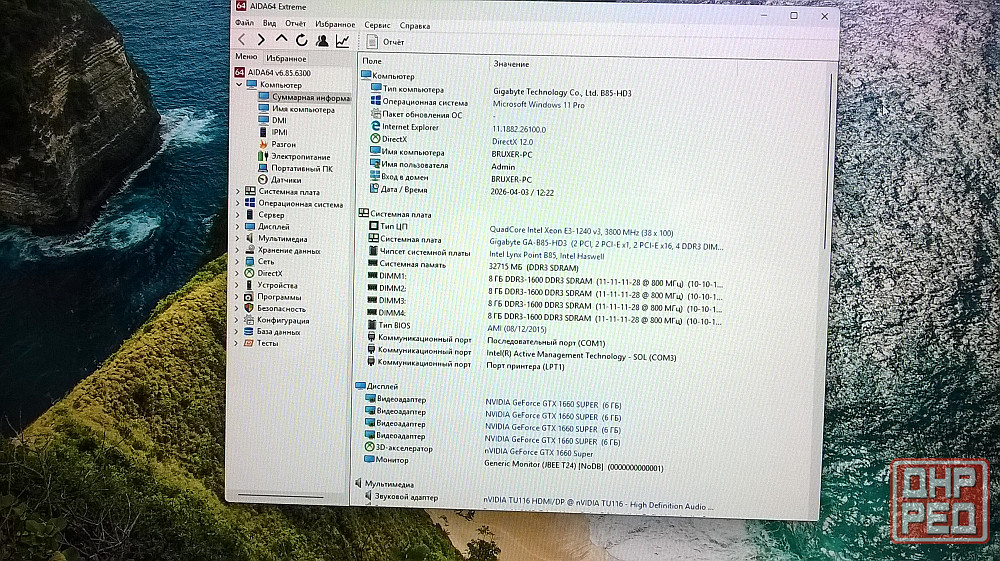Open the Файл menu
The height and width of the screenshot is (561, 1000).
click(244, 23)
